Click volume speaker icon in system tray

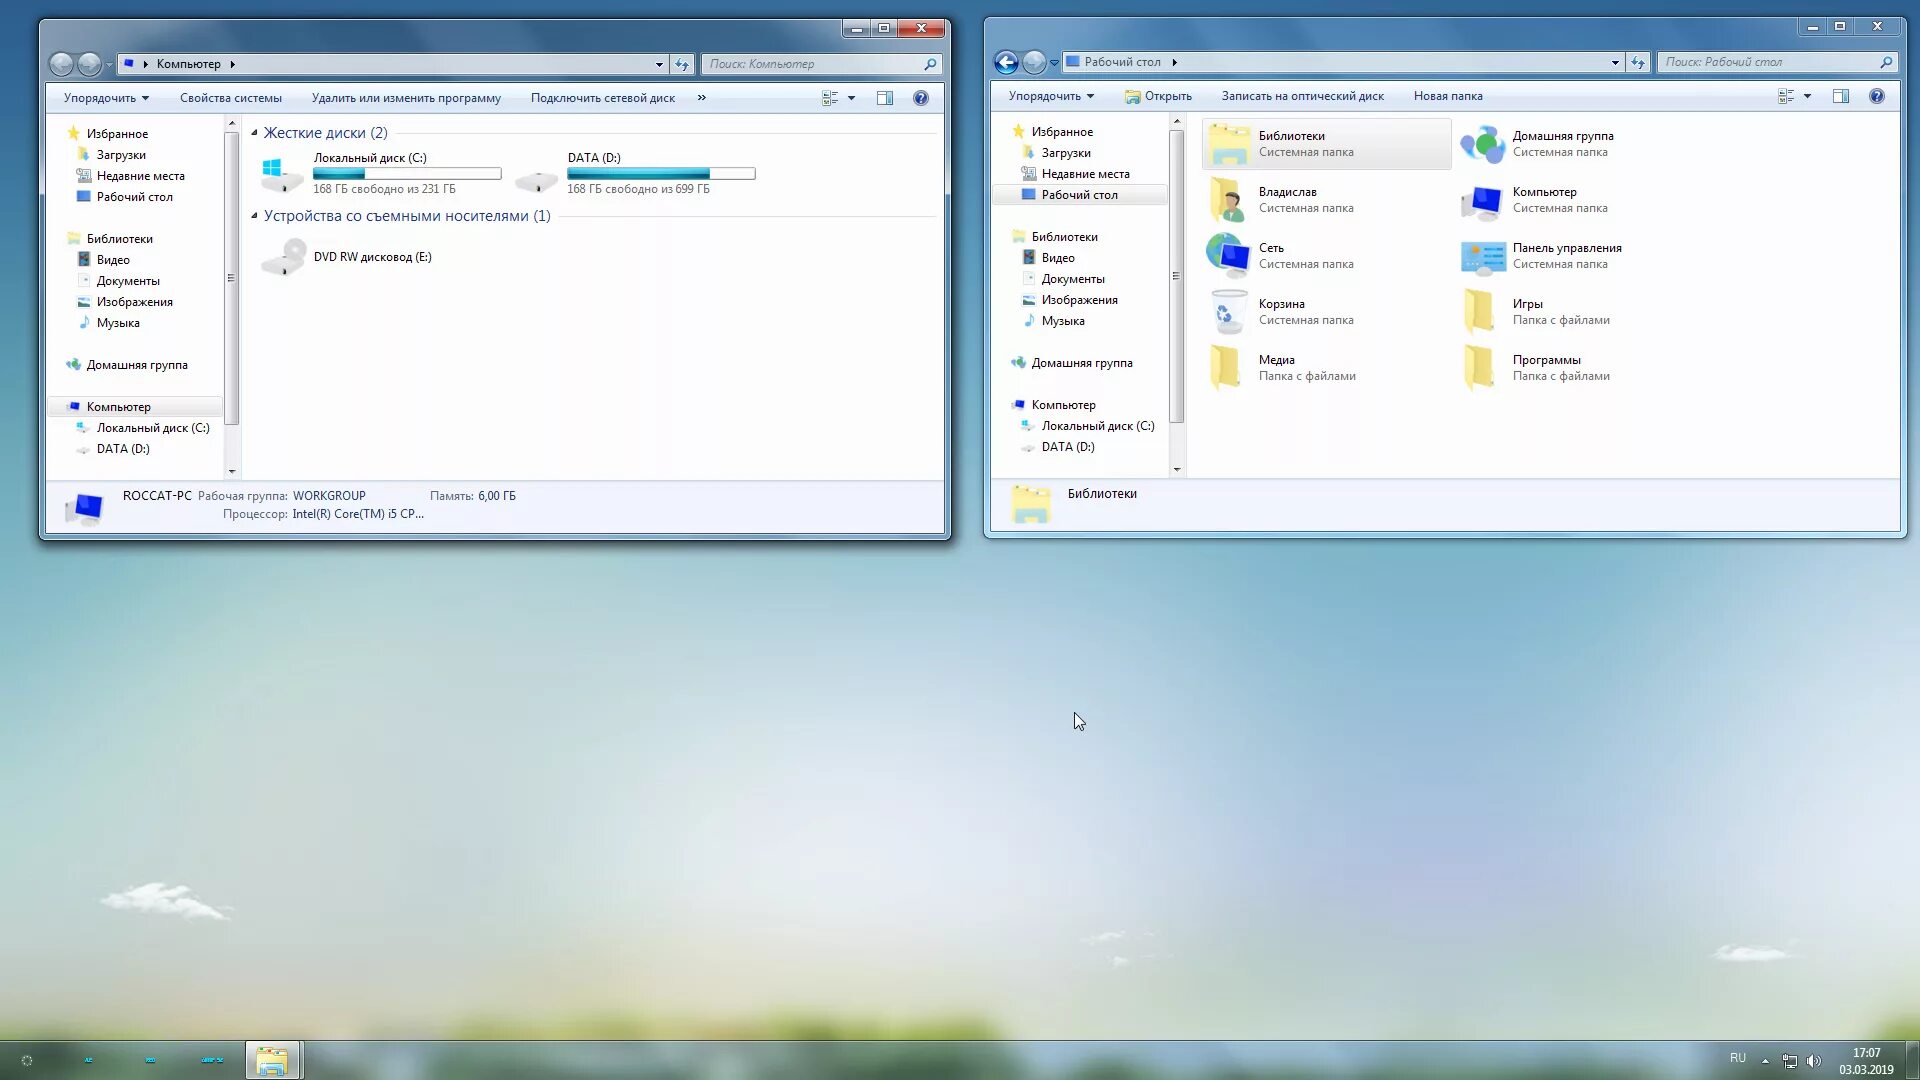click(1814, 1060)
